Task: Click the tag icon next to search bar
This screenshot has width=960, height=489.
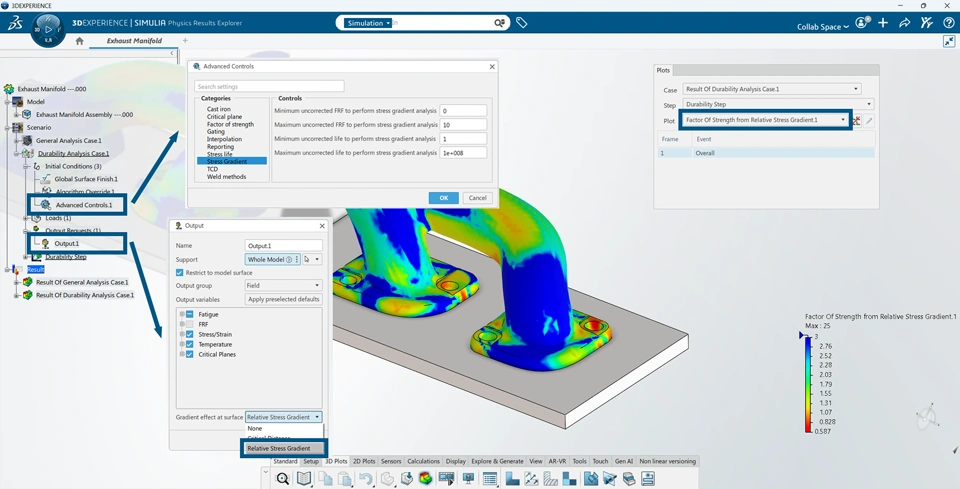Action: click(521, 23)
